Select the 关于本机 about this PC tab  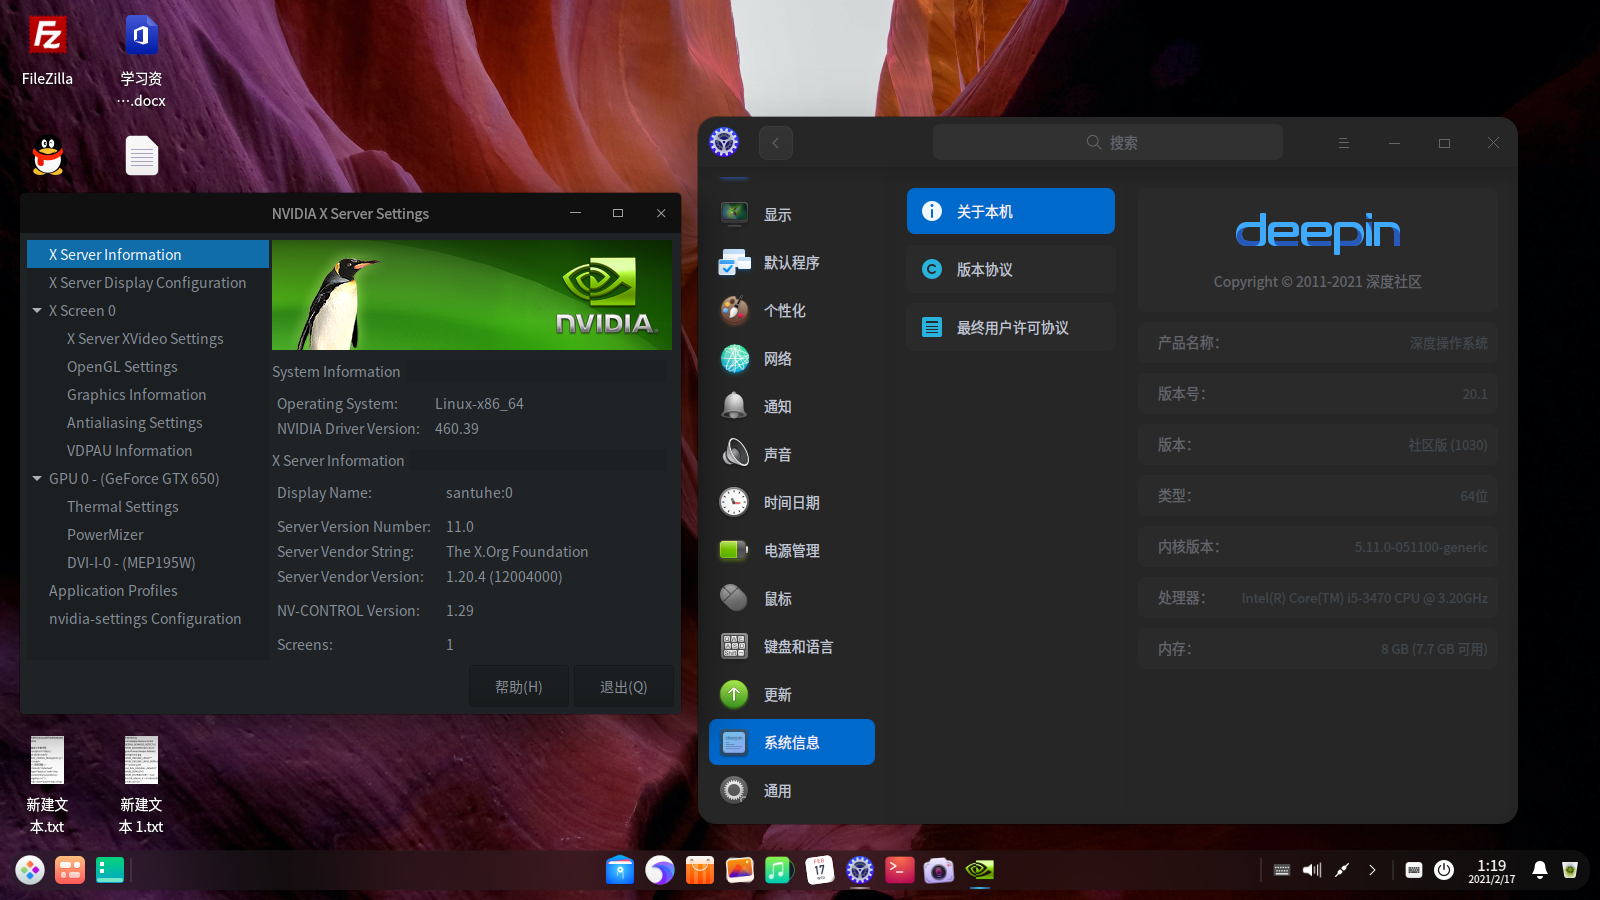click(x=1011, y=211)
